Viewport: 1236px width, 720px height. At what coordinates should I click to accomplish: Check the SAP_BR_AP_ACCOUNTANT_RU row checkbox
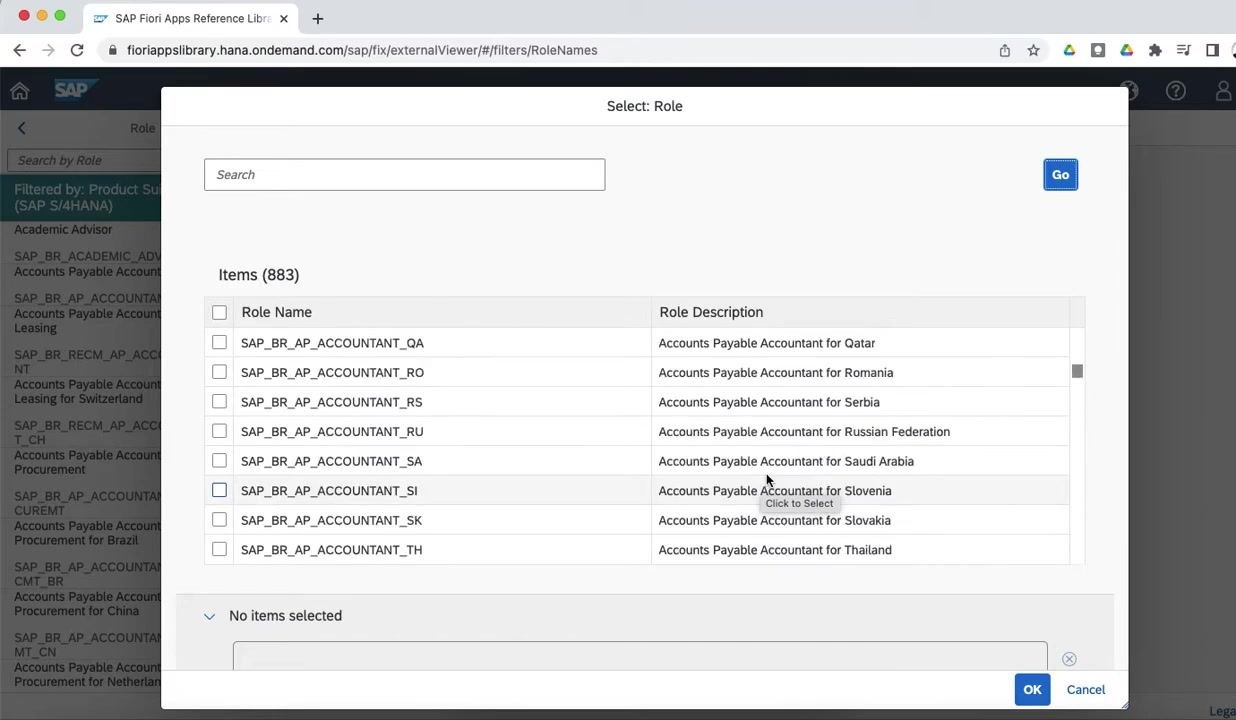point(219,431)
